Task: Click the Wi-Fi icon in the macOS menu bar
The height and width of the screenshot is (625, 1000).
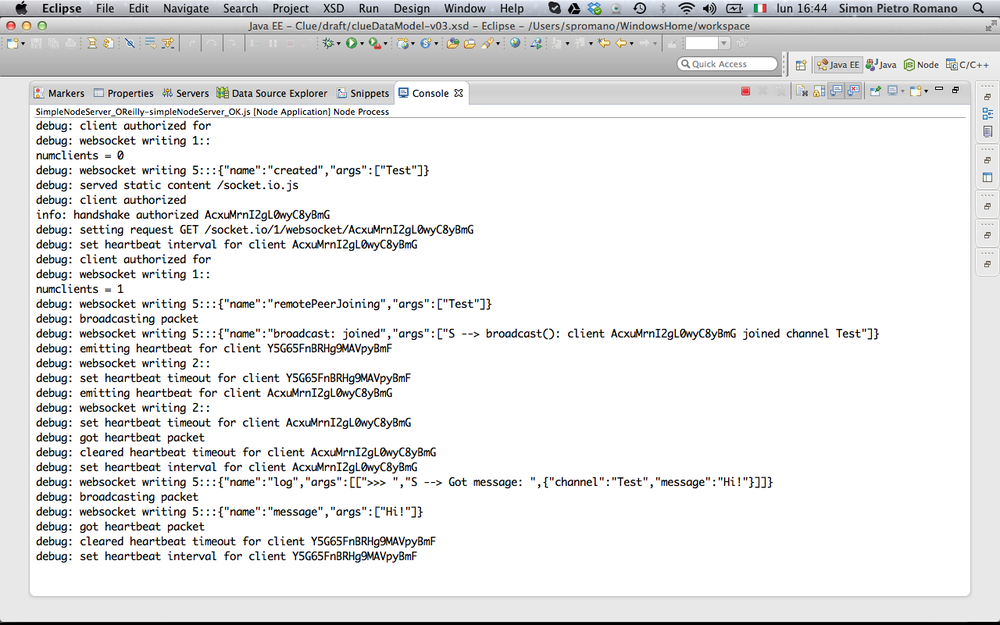Action: 685,8
